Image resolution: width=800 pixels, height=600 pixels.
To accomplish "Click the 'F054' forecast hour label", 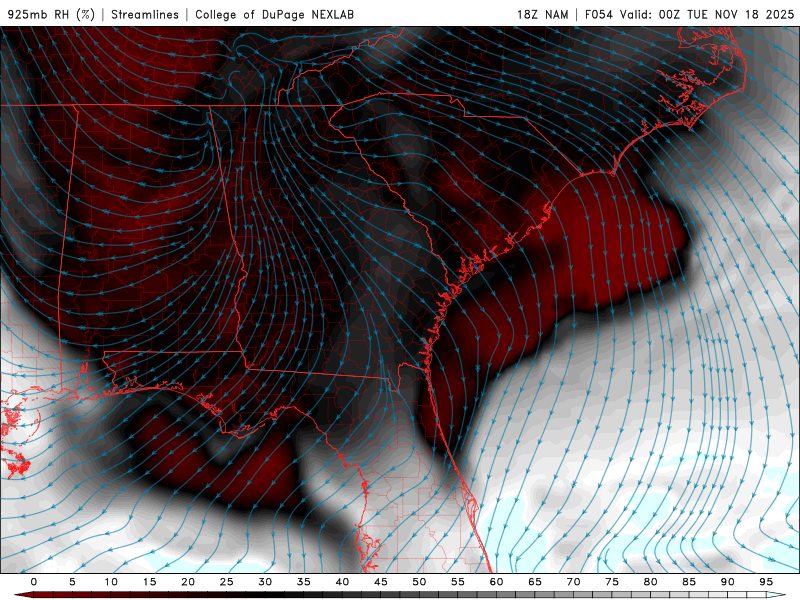I will pos(598,14).
